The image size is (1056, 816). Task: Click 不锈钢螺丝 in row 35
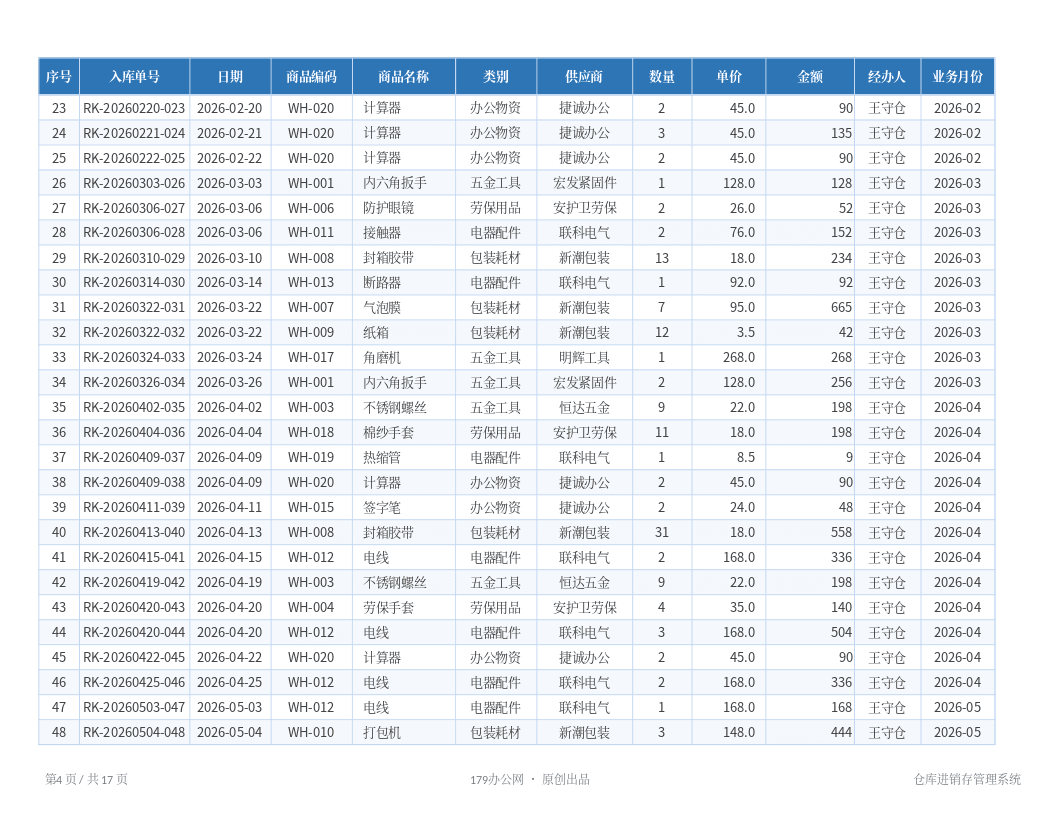click(395, 407)
